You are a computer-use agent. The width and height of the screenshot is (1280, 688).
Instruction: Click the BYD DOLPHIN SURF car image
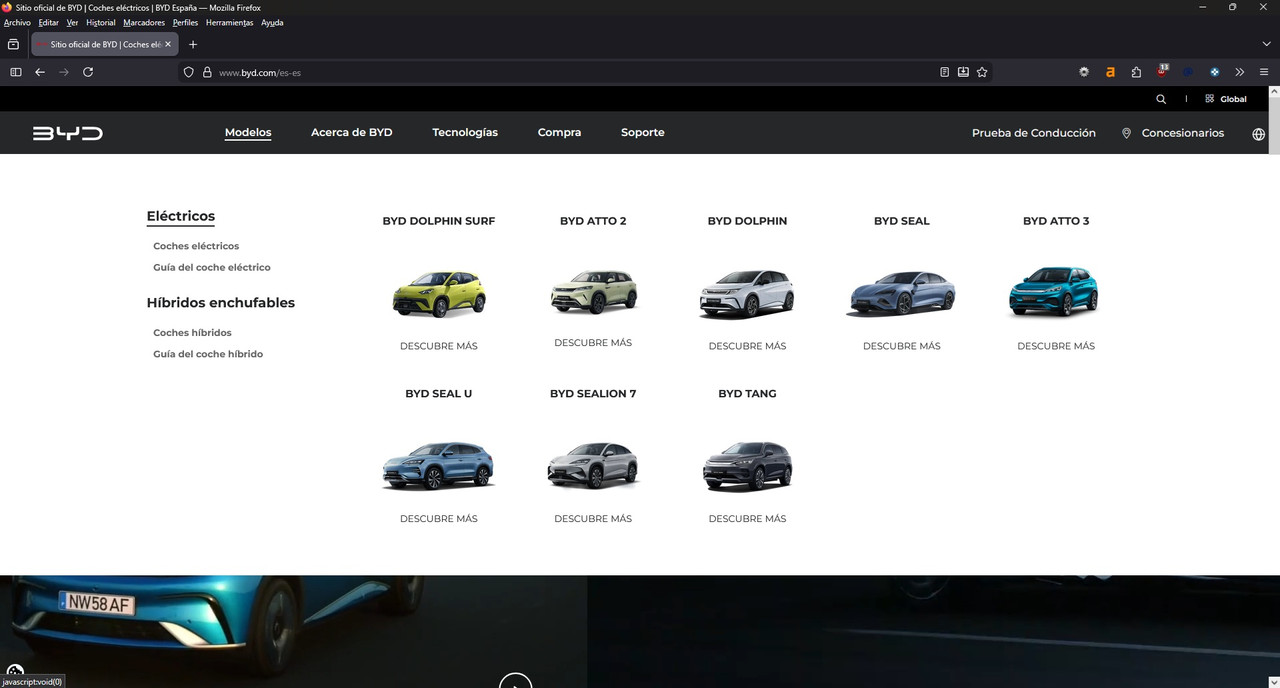click(439, 294)
